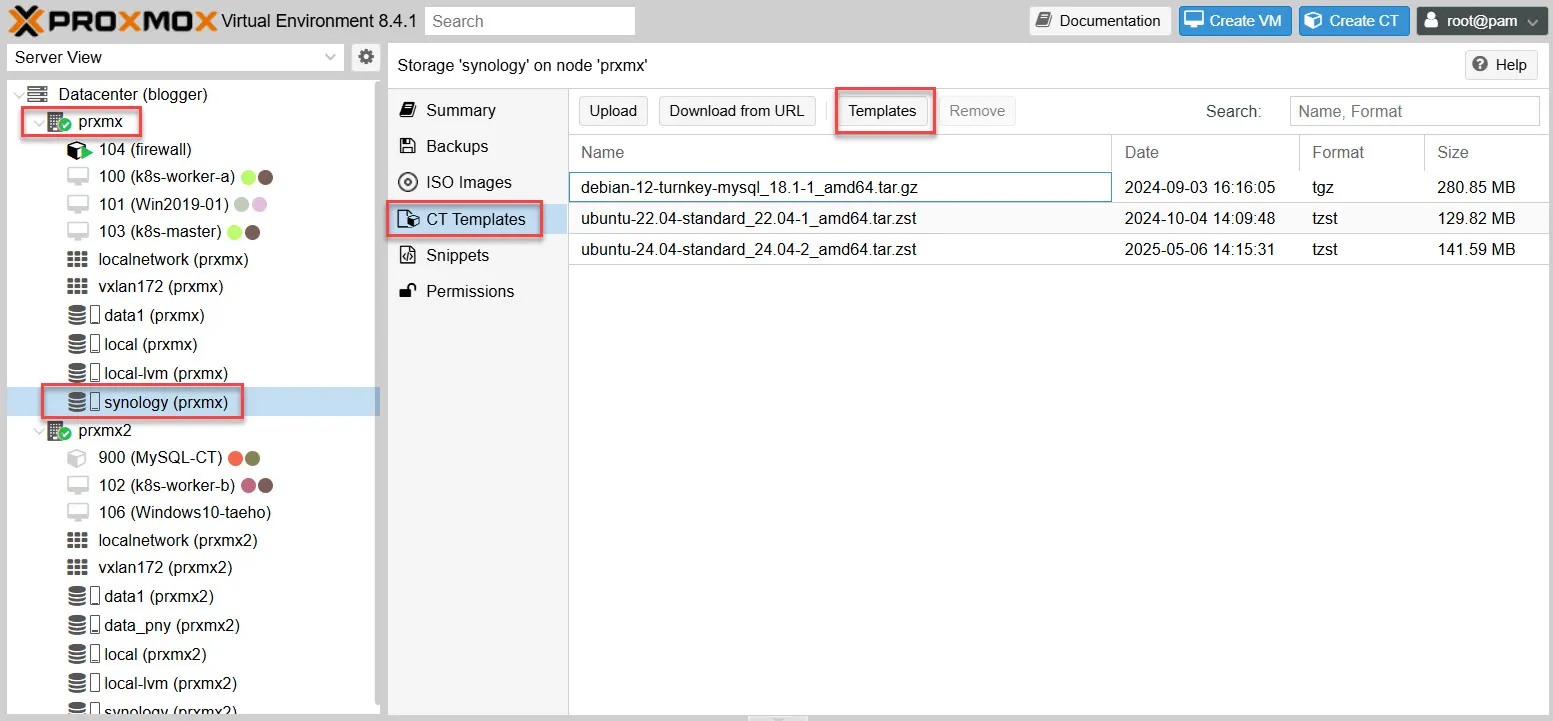Viewport: 1553px width, 721px height.
Task: Collapse the prxmx node in the tree
Action: tap(38, 121)
